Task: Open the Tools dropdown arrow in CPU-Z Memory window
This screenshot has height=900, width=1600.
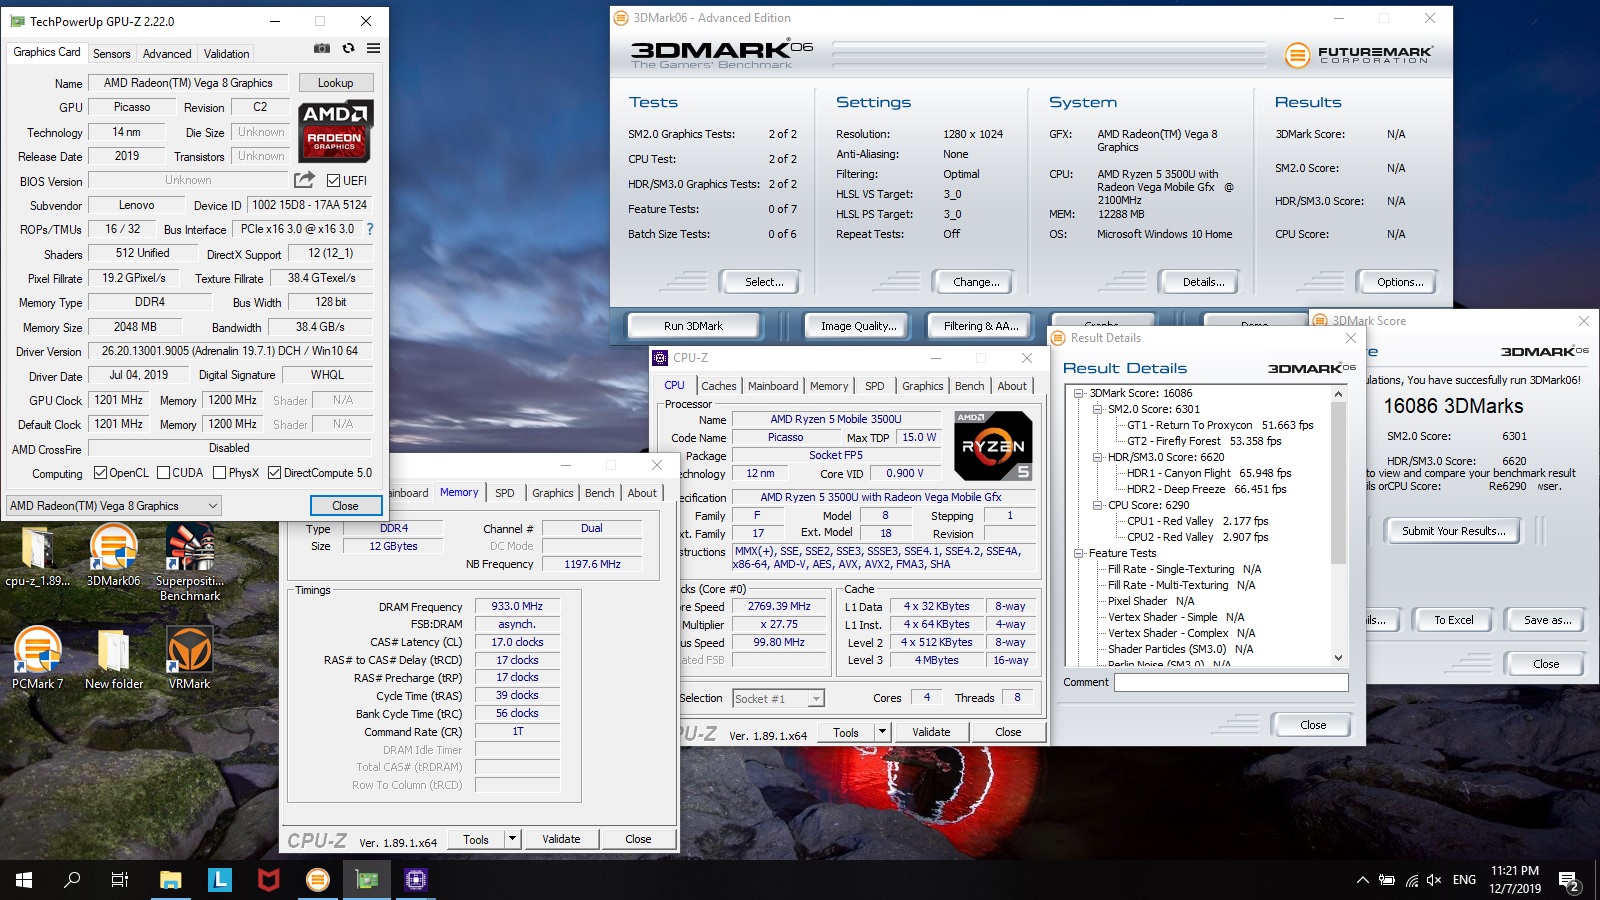Action: point(512,839)
